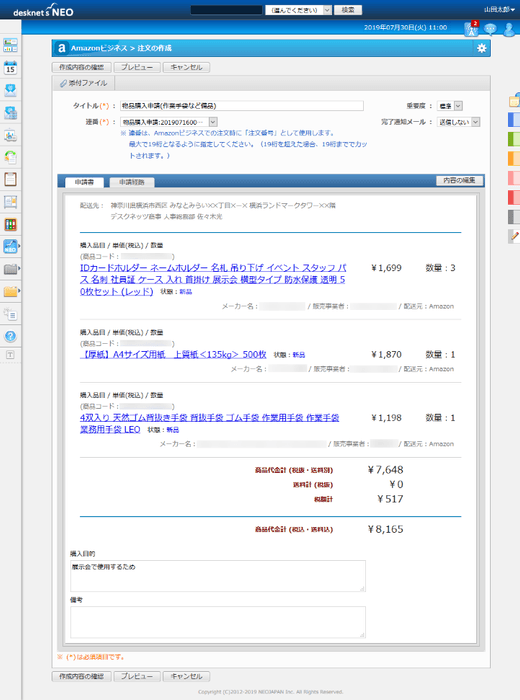This screenshot has width=520, height=700.
Task: Open the portal icon in the left sidebar
Action: coord(10,45)
